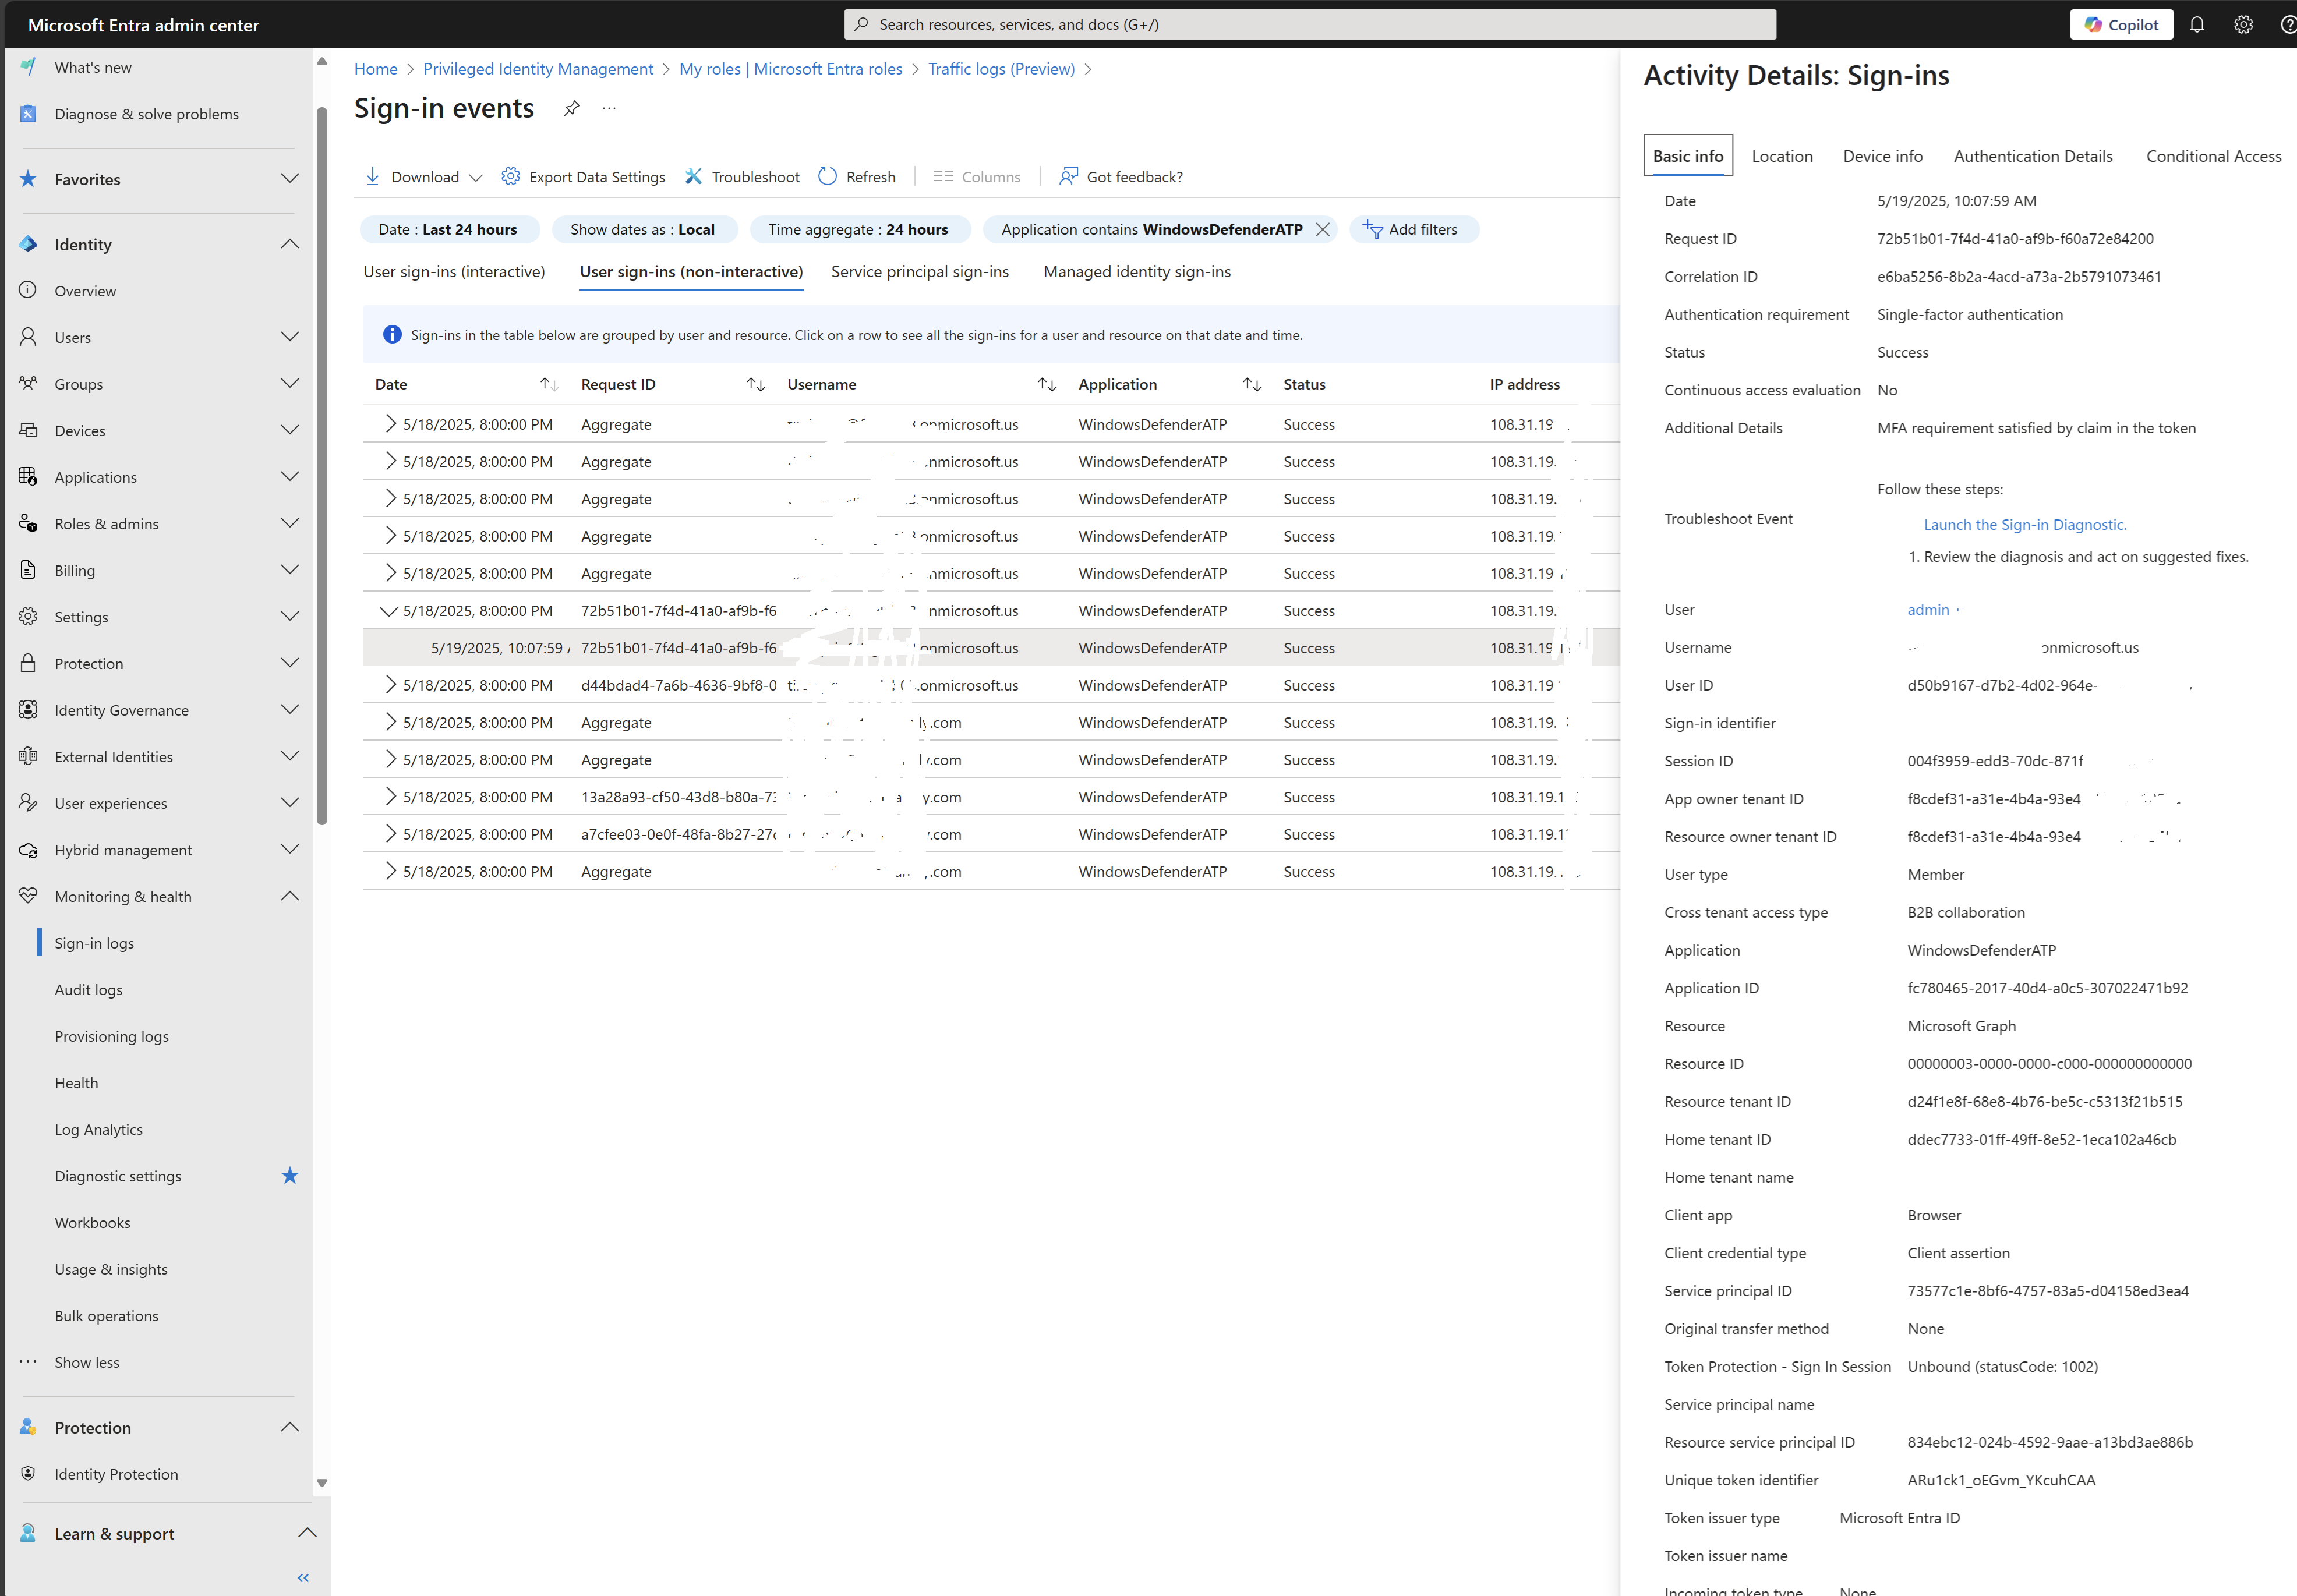Open Identity Protection in sidebar
The height and width of the screenshot is (1596, 2297).
point(116,1473)
